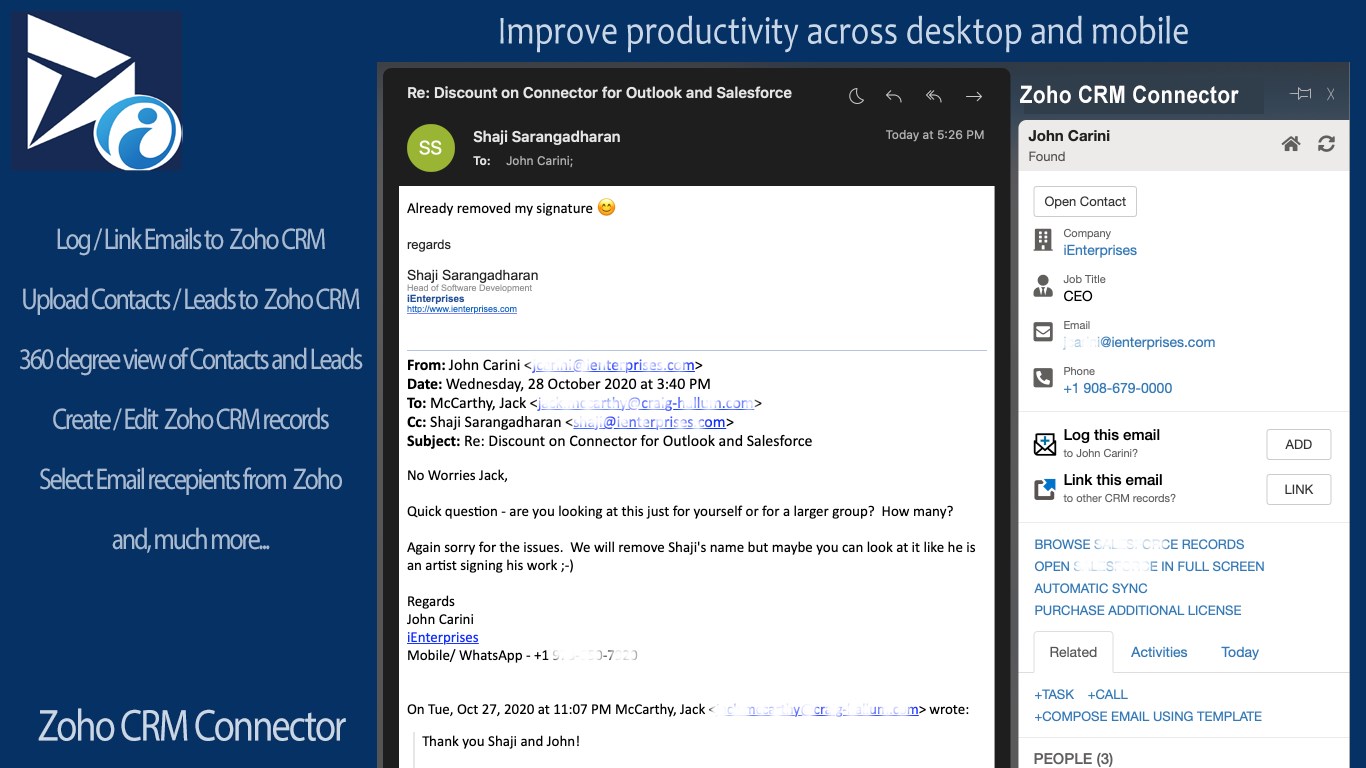The width and height of the screenshot is (1366, 768).
Task: Click the 'No Worries Jack,' line
Action: [457, 475]
